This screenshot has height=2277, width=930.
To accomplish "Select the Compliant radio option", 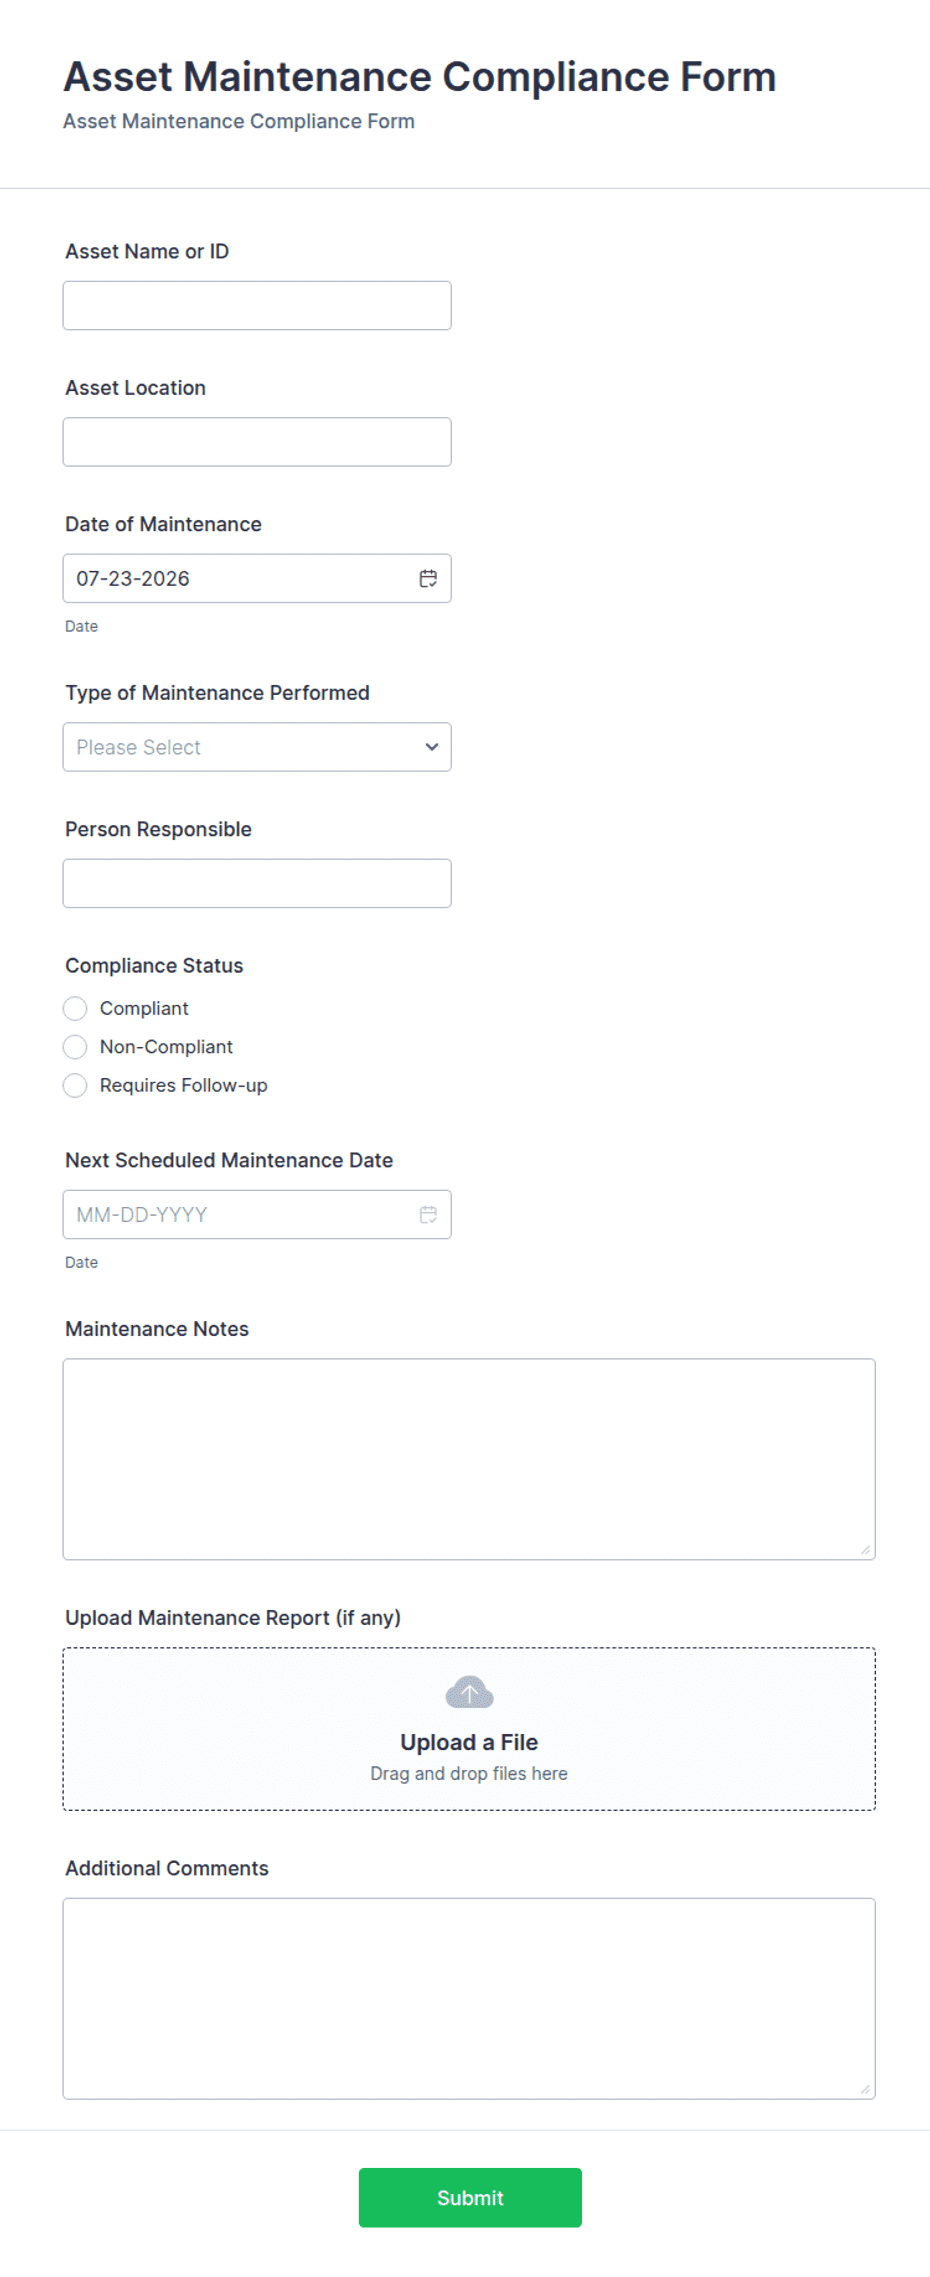I will [x=75, y=1008].
